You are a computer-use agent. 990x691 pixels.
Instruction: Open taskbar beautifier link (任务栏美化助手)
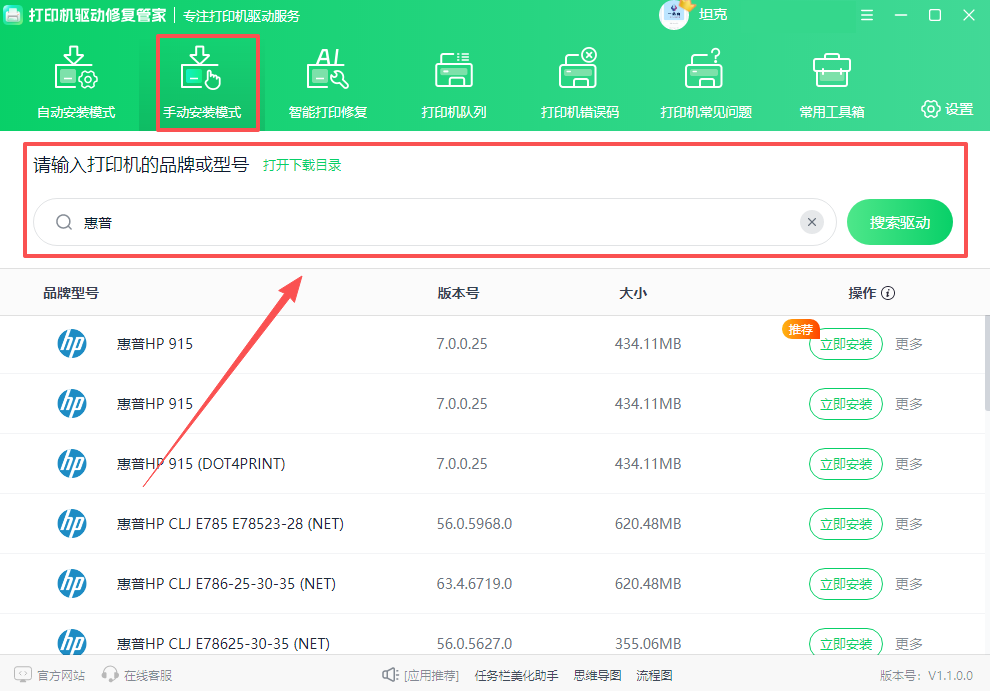(x=516, y=675)
